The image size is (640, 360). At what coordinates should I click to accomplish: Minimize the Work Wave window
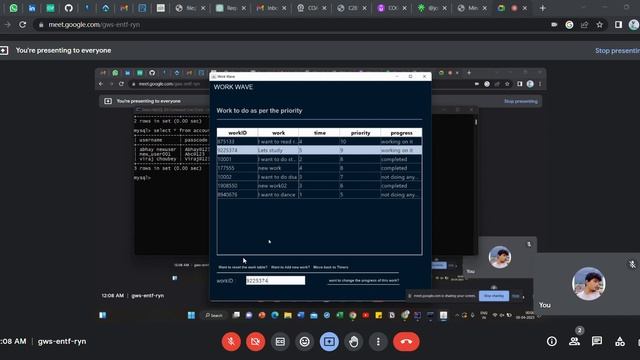tap(397, 76)
